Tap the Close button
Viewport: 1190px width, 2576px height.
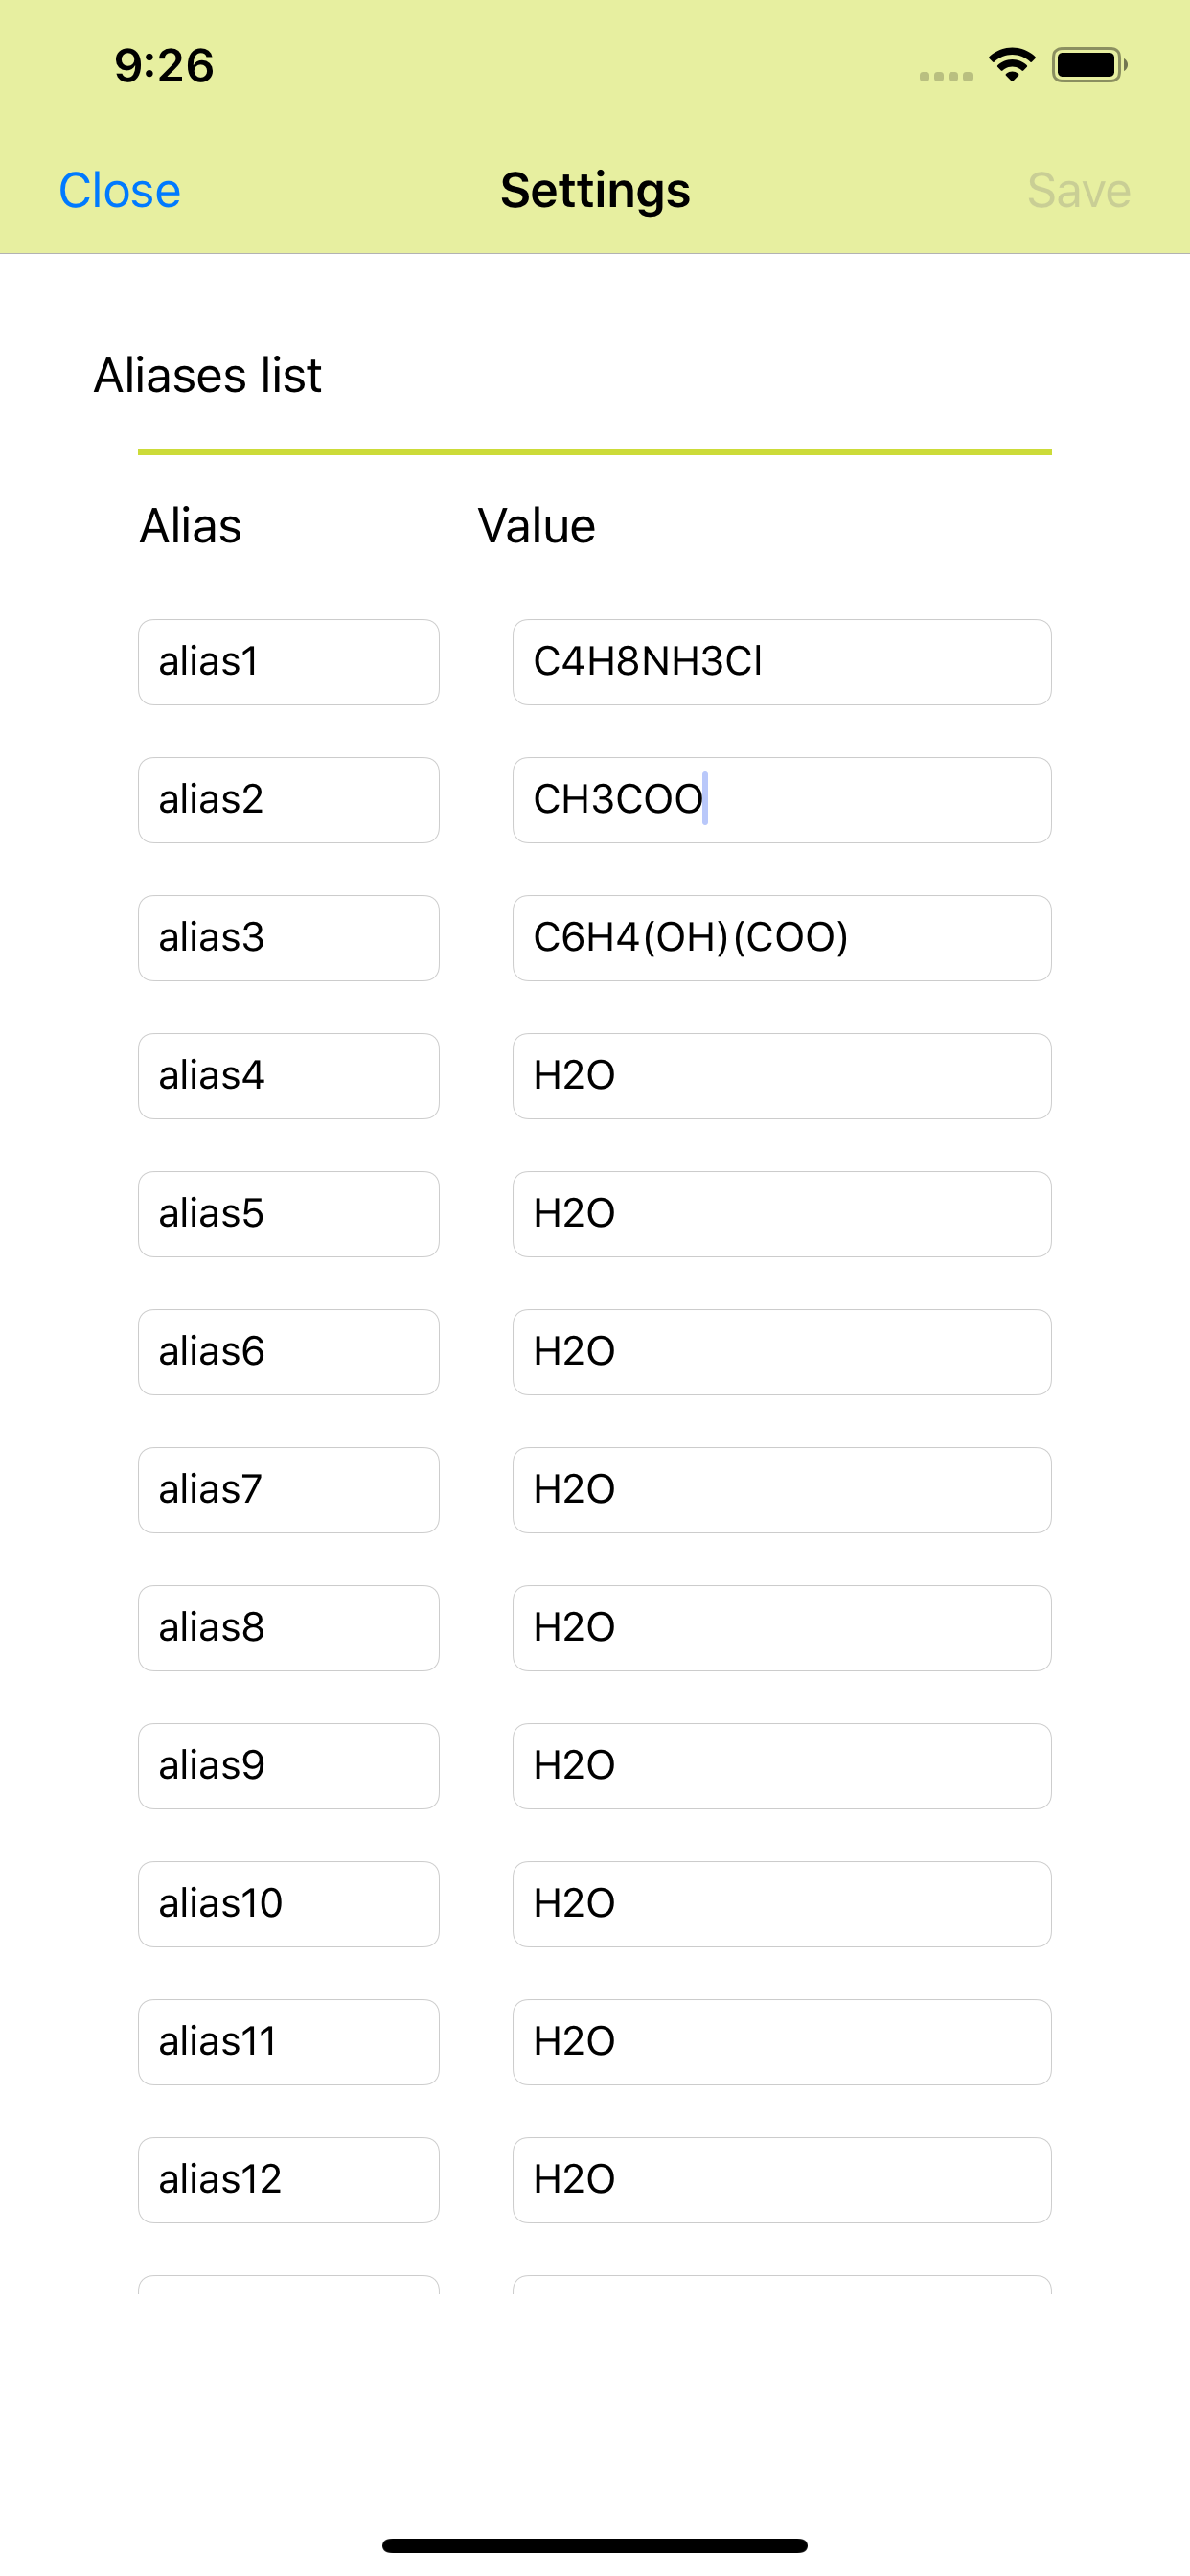120,190
